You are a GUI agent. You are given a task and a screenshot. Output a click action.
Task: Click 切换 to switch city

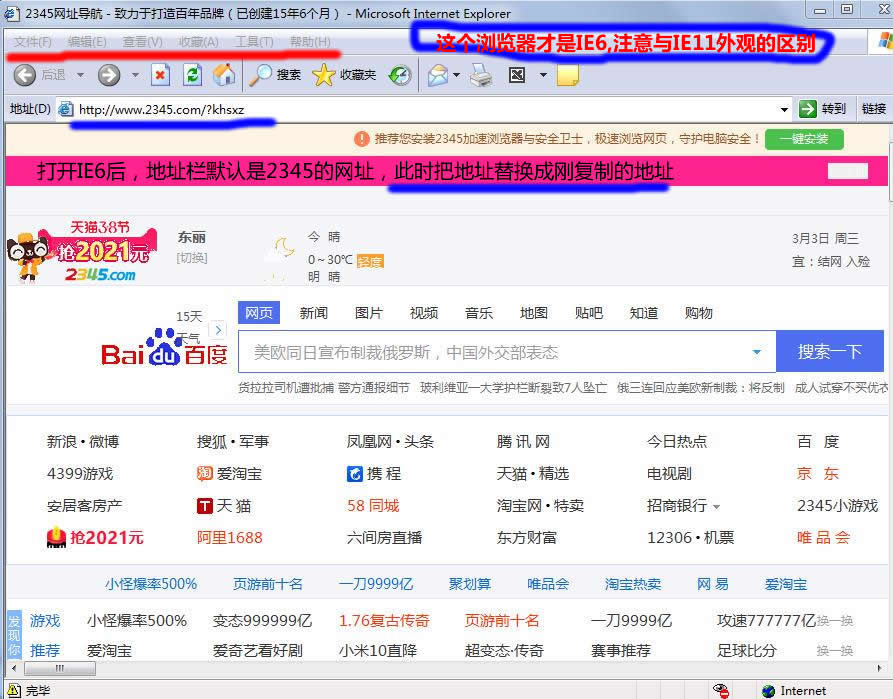(x=192, y=257)
